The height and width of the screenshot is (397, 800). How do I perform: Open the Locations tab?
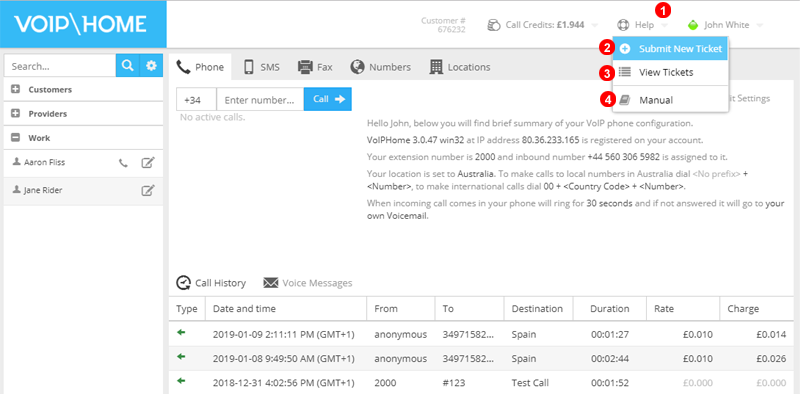[460, 67]
